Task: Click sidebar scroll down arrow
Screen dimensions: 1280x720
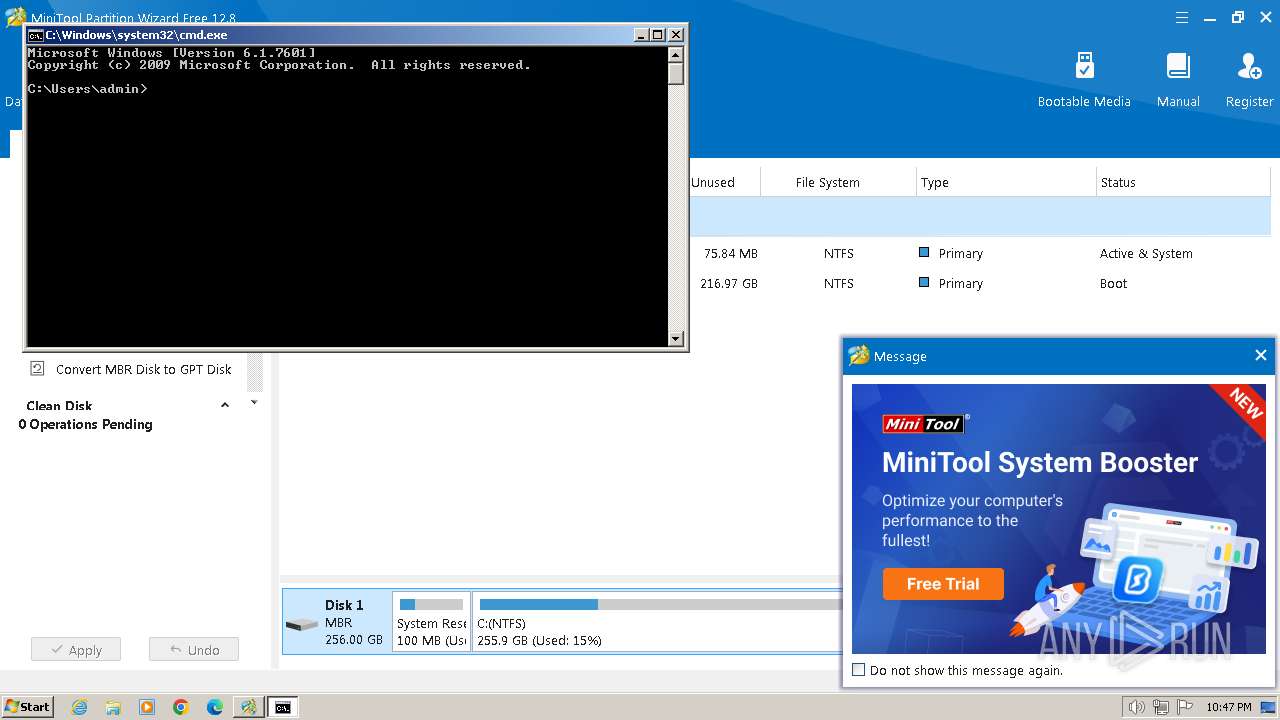Action: [254, 402]
